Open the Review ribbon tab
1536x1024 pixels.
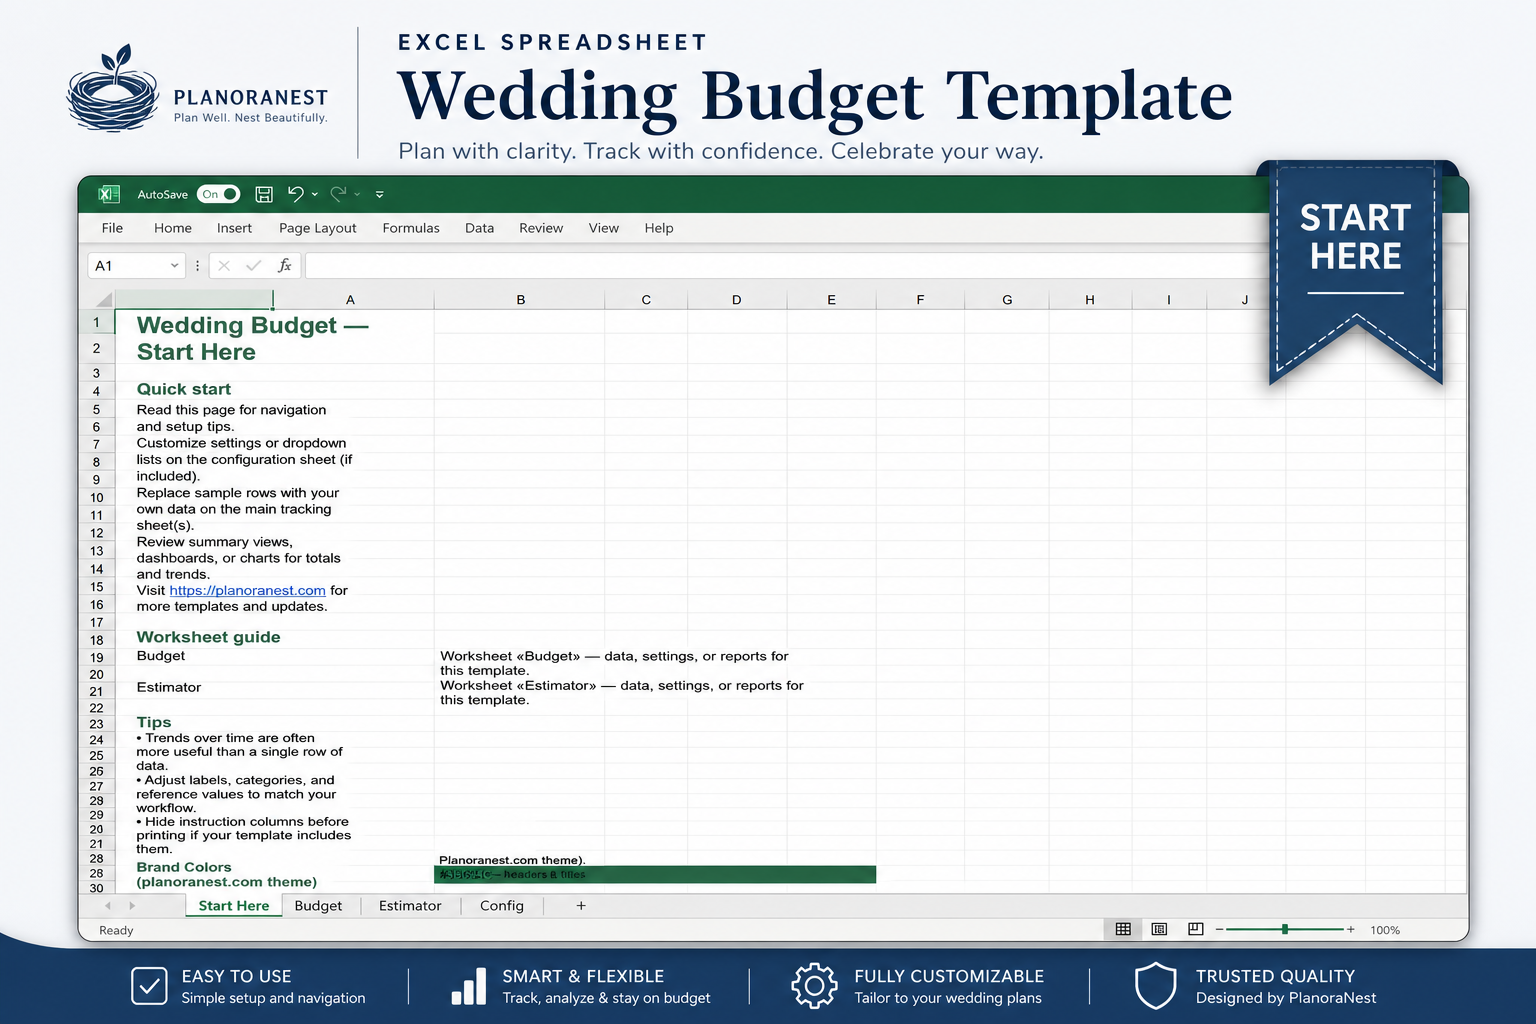pyautogui.click(x=541, y=228)
